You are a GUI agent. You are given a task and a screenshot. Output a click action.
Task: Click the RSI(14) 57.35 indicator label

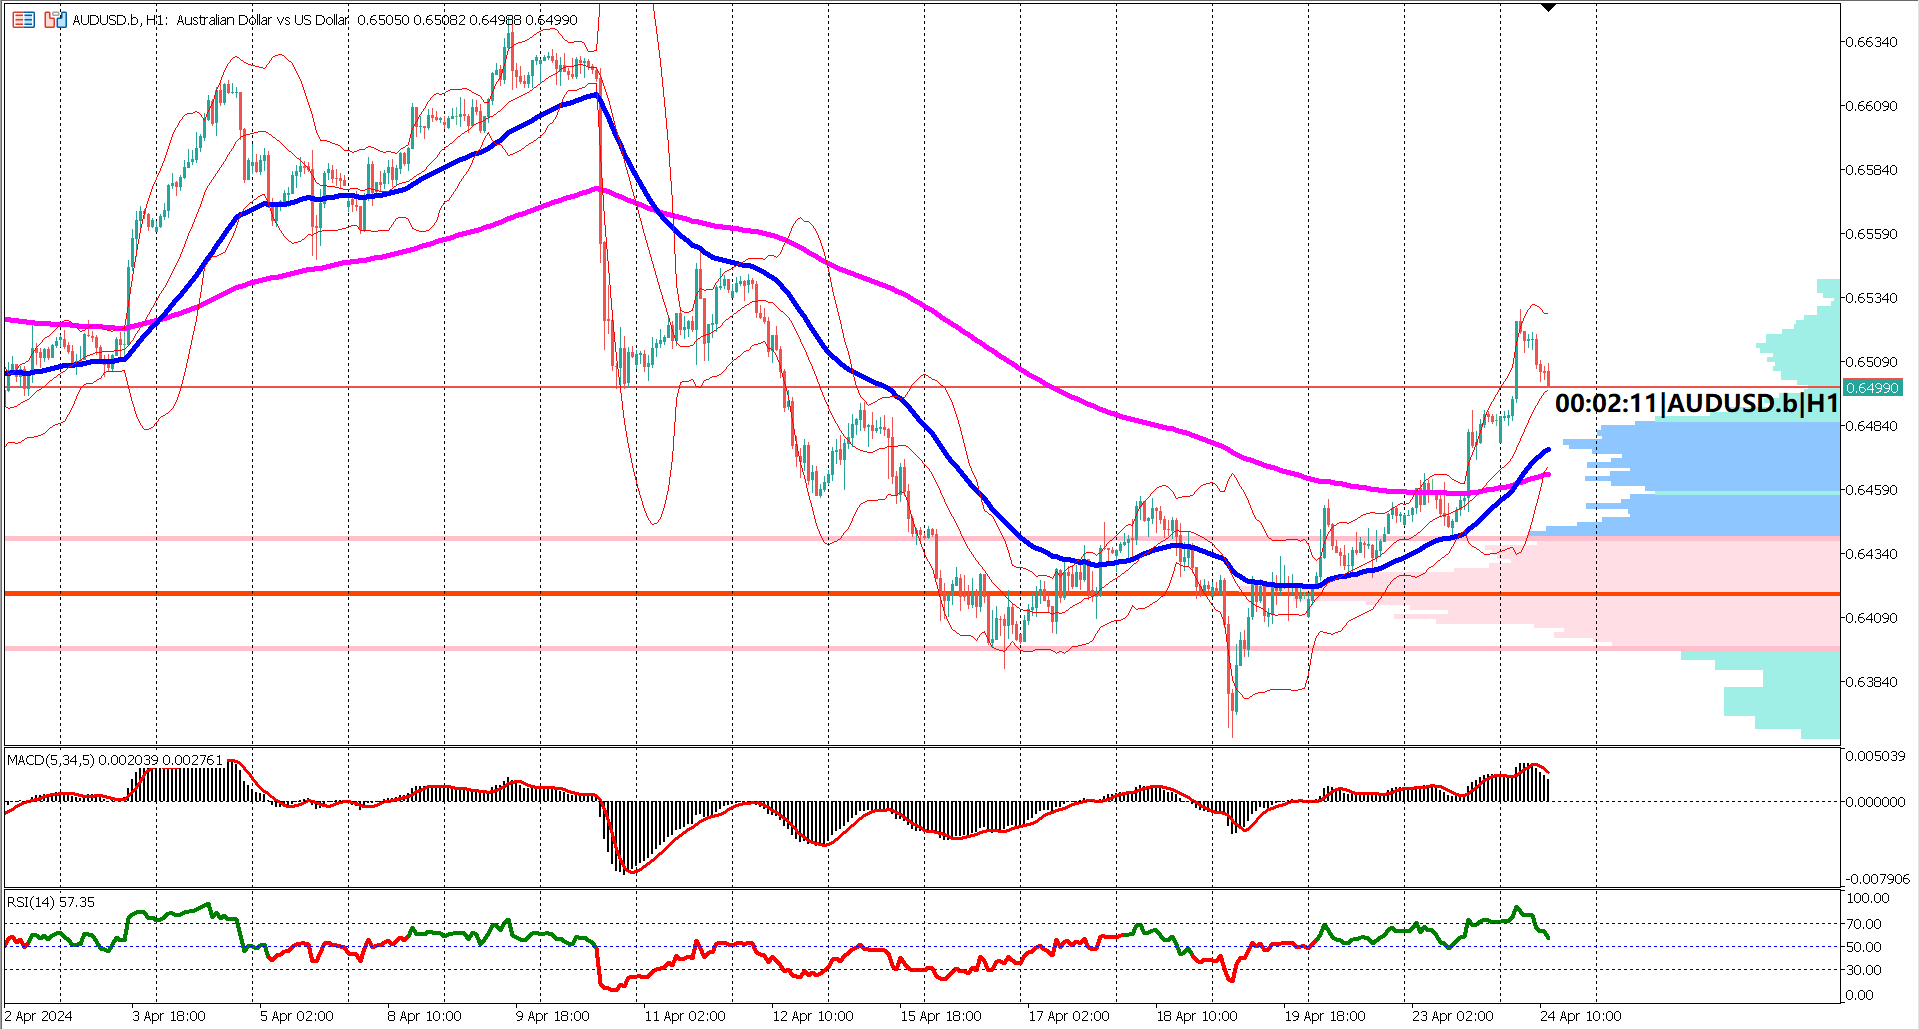[51, 902]
